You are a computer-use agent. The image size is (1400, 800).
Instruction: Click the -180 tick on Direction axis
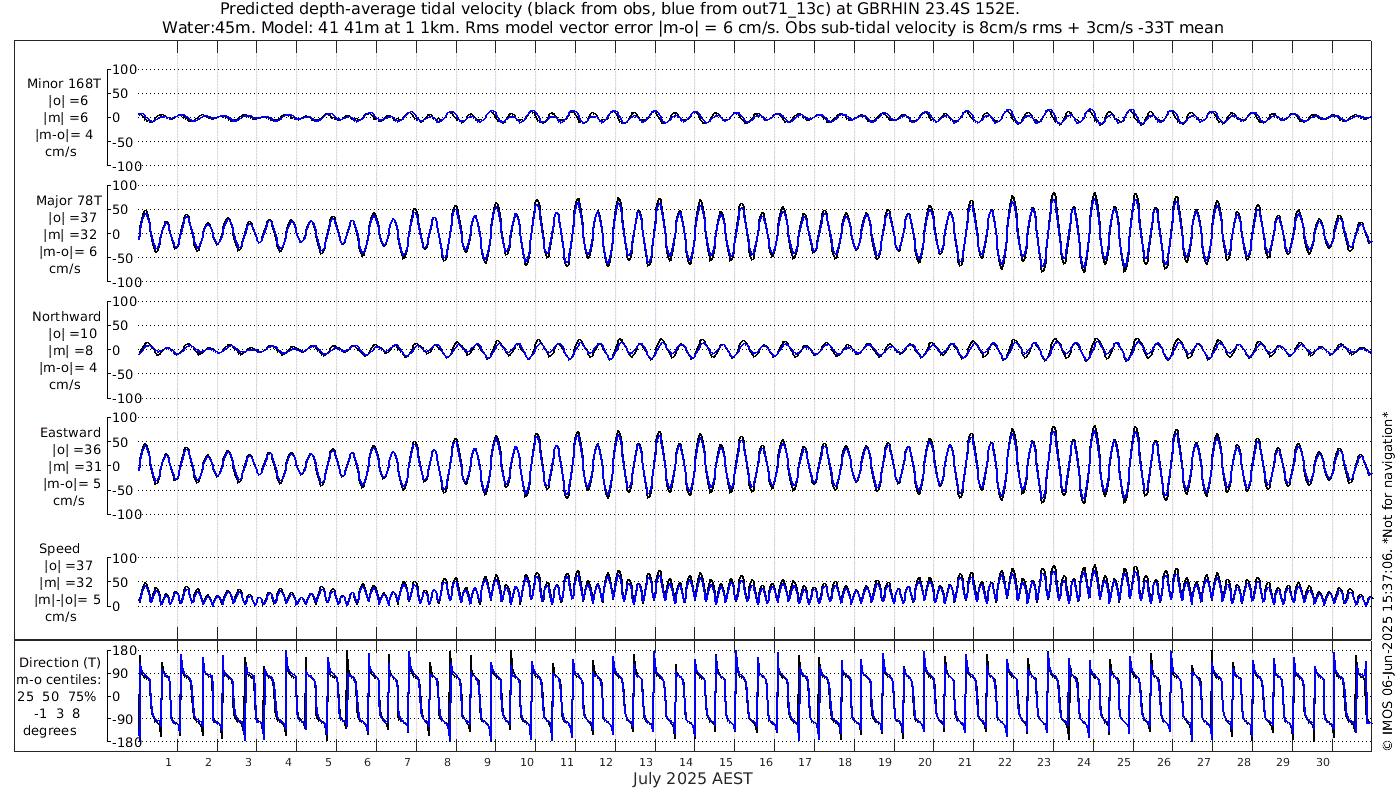point(120,743)
